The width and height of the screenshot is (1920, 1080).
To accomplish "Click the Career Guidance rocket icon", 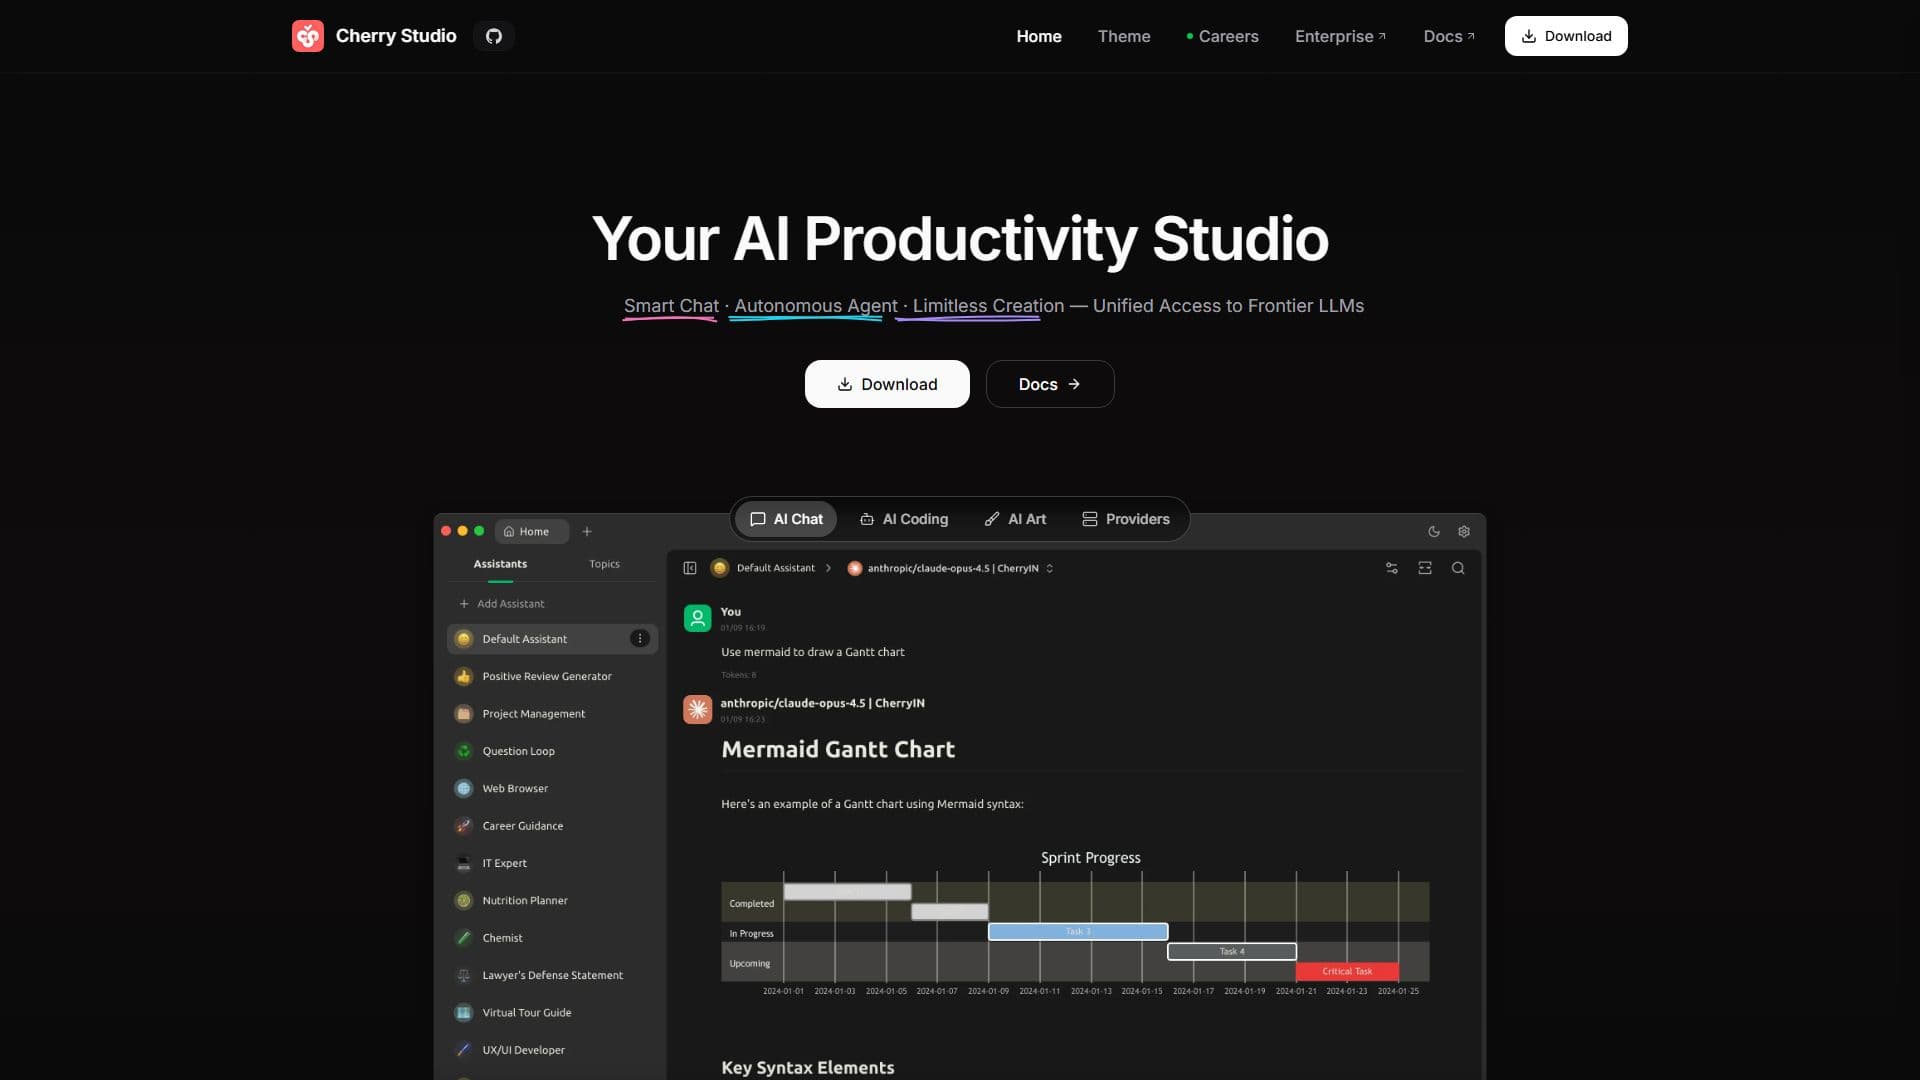I will point(464,826).
